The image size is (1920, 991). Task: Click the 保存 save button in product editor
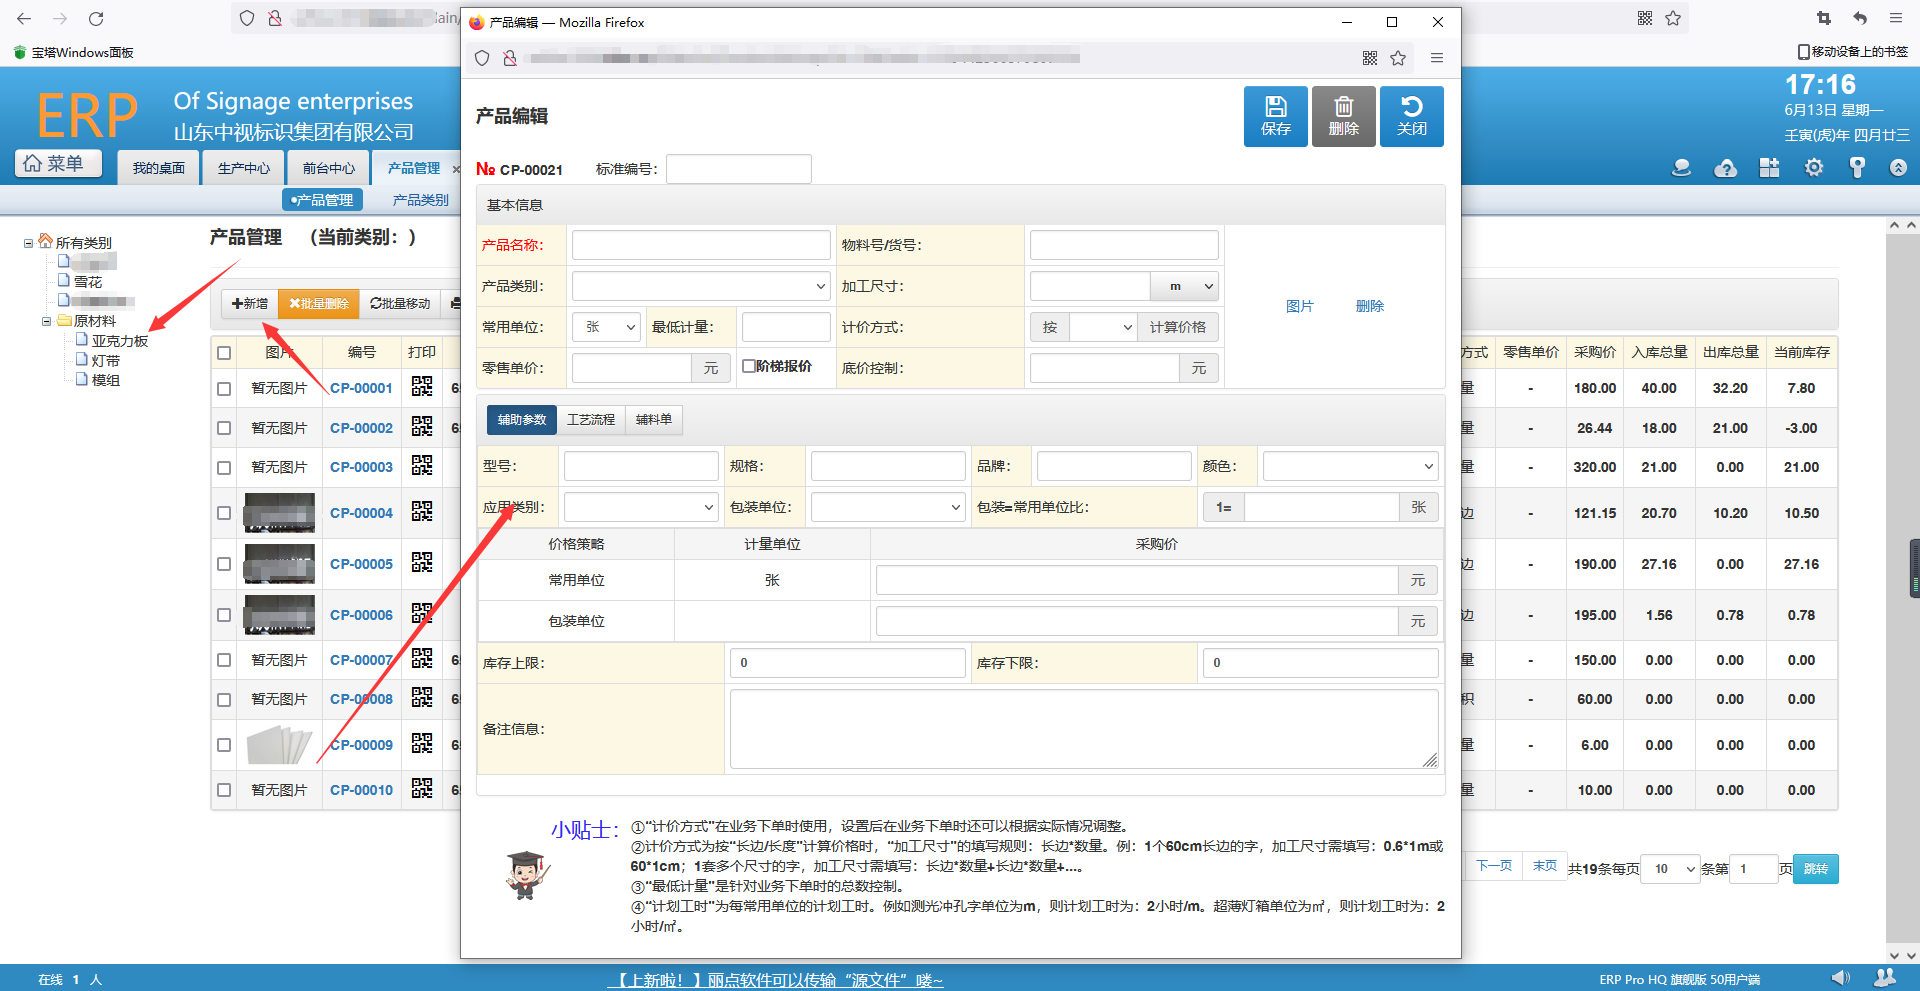[1275, 116]
